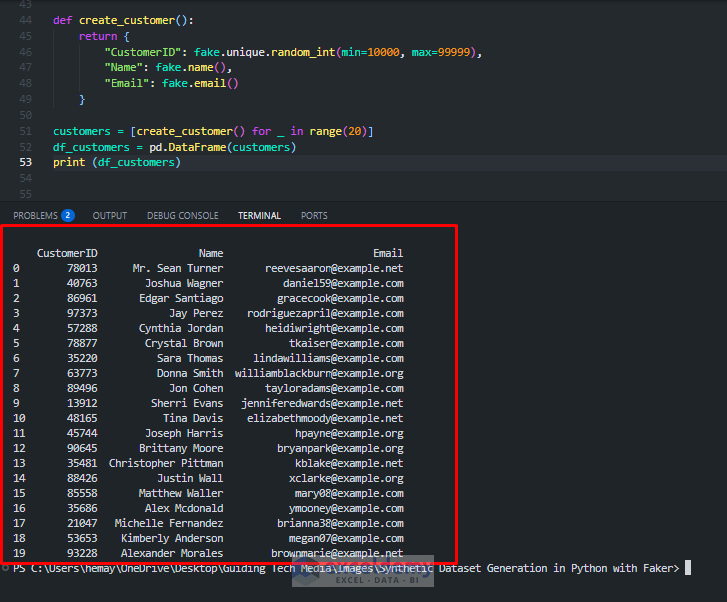The width and height of the screenshot is (727, 602).
Task: Click range(20) in the customers line
Action: 338,131
